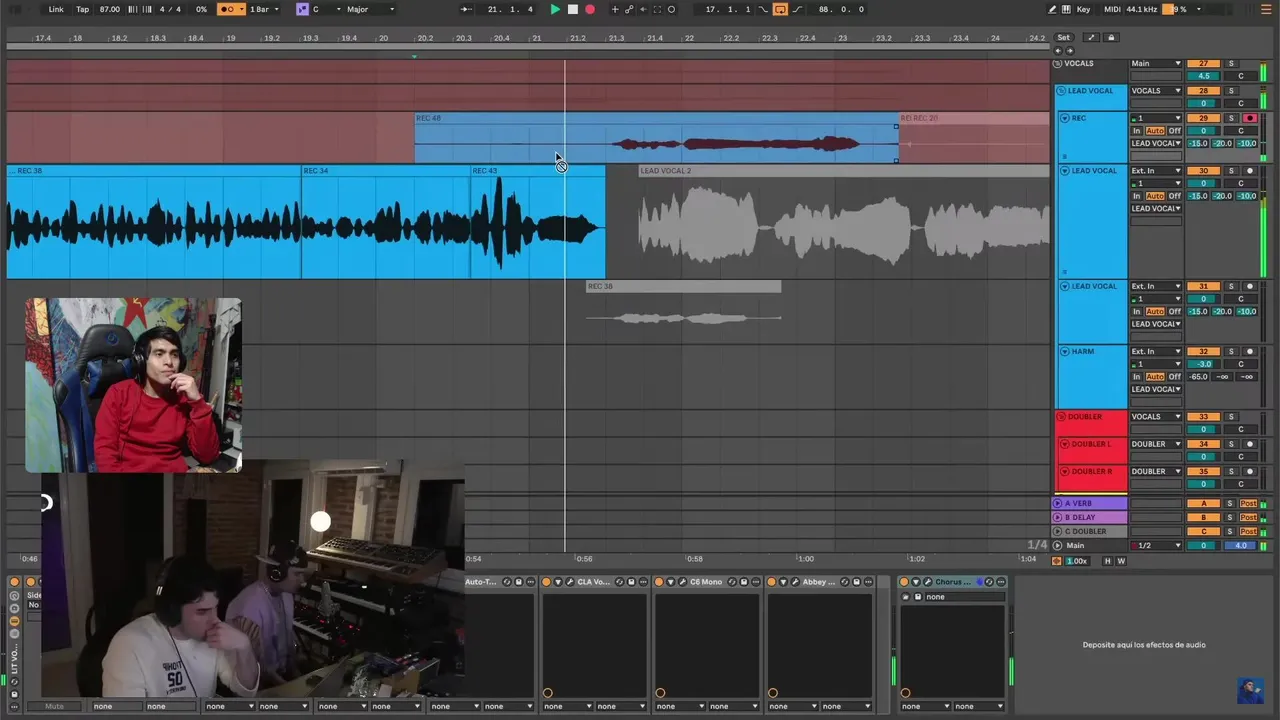1280x720 pixels.
Task: Toggle the follow playback arrow icon
Action: tap(466, 9)
